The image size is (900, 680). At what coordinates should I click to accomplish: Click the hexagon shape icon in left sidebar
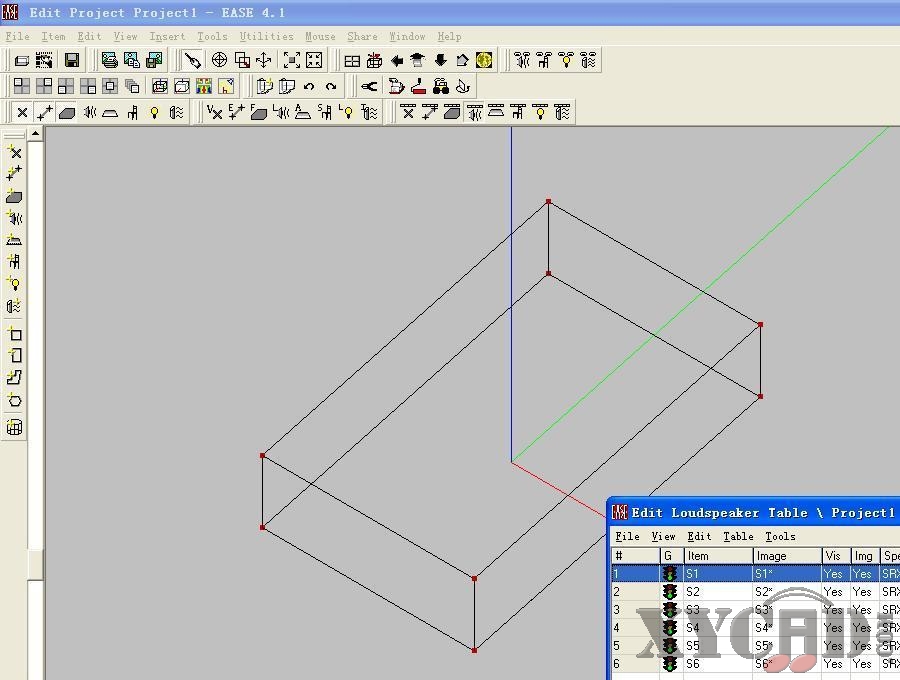point(14,401)
